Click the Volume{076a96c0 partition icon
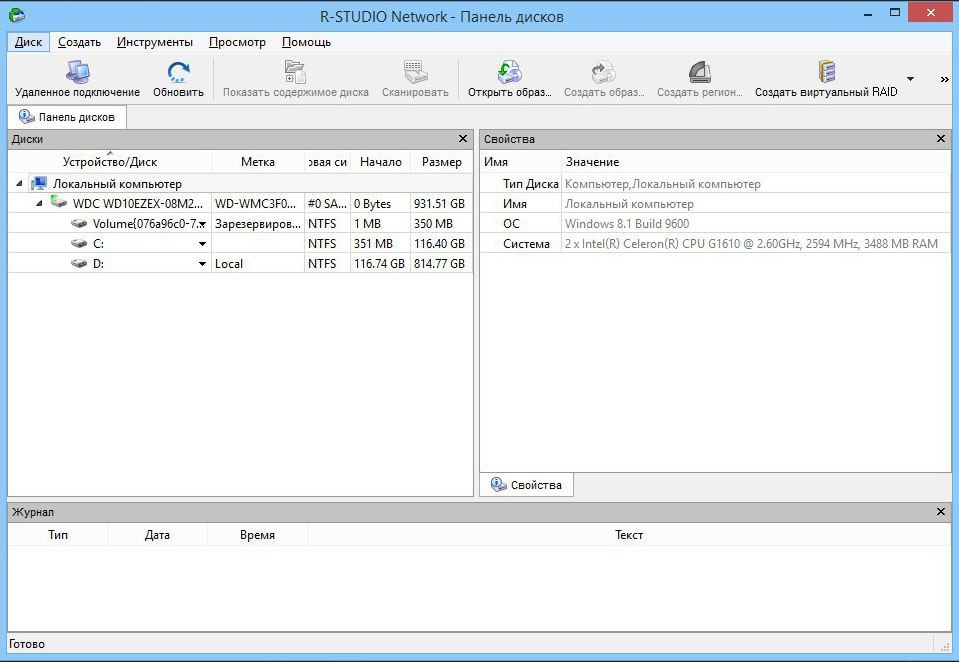The height and width of the screenshot is (662, 959). click(x=79, y=223)
